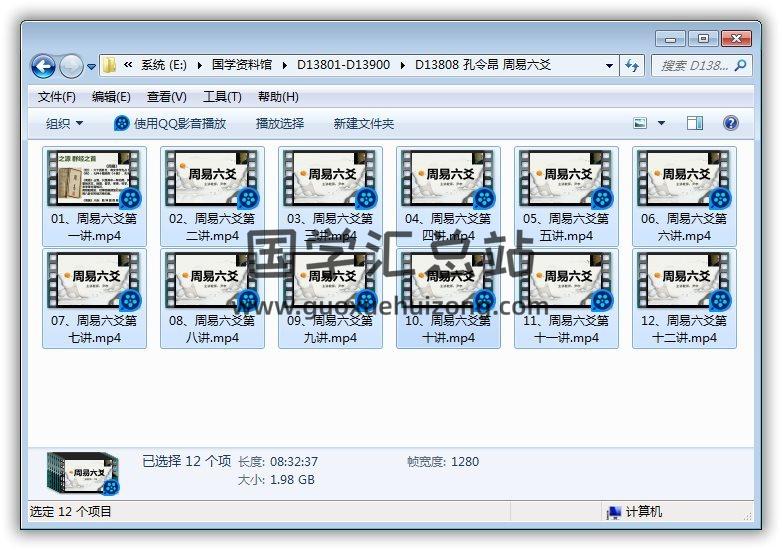Image resolution: width=782 pixels, height=550 pixels.
Task: Open the 帮助(H) menu
Action: point(278,97)
